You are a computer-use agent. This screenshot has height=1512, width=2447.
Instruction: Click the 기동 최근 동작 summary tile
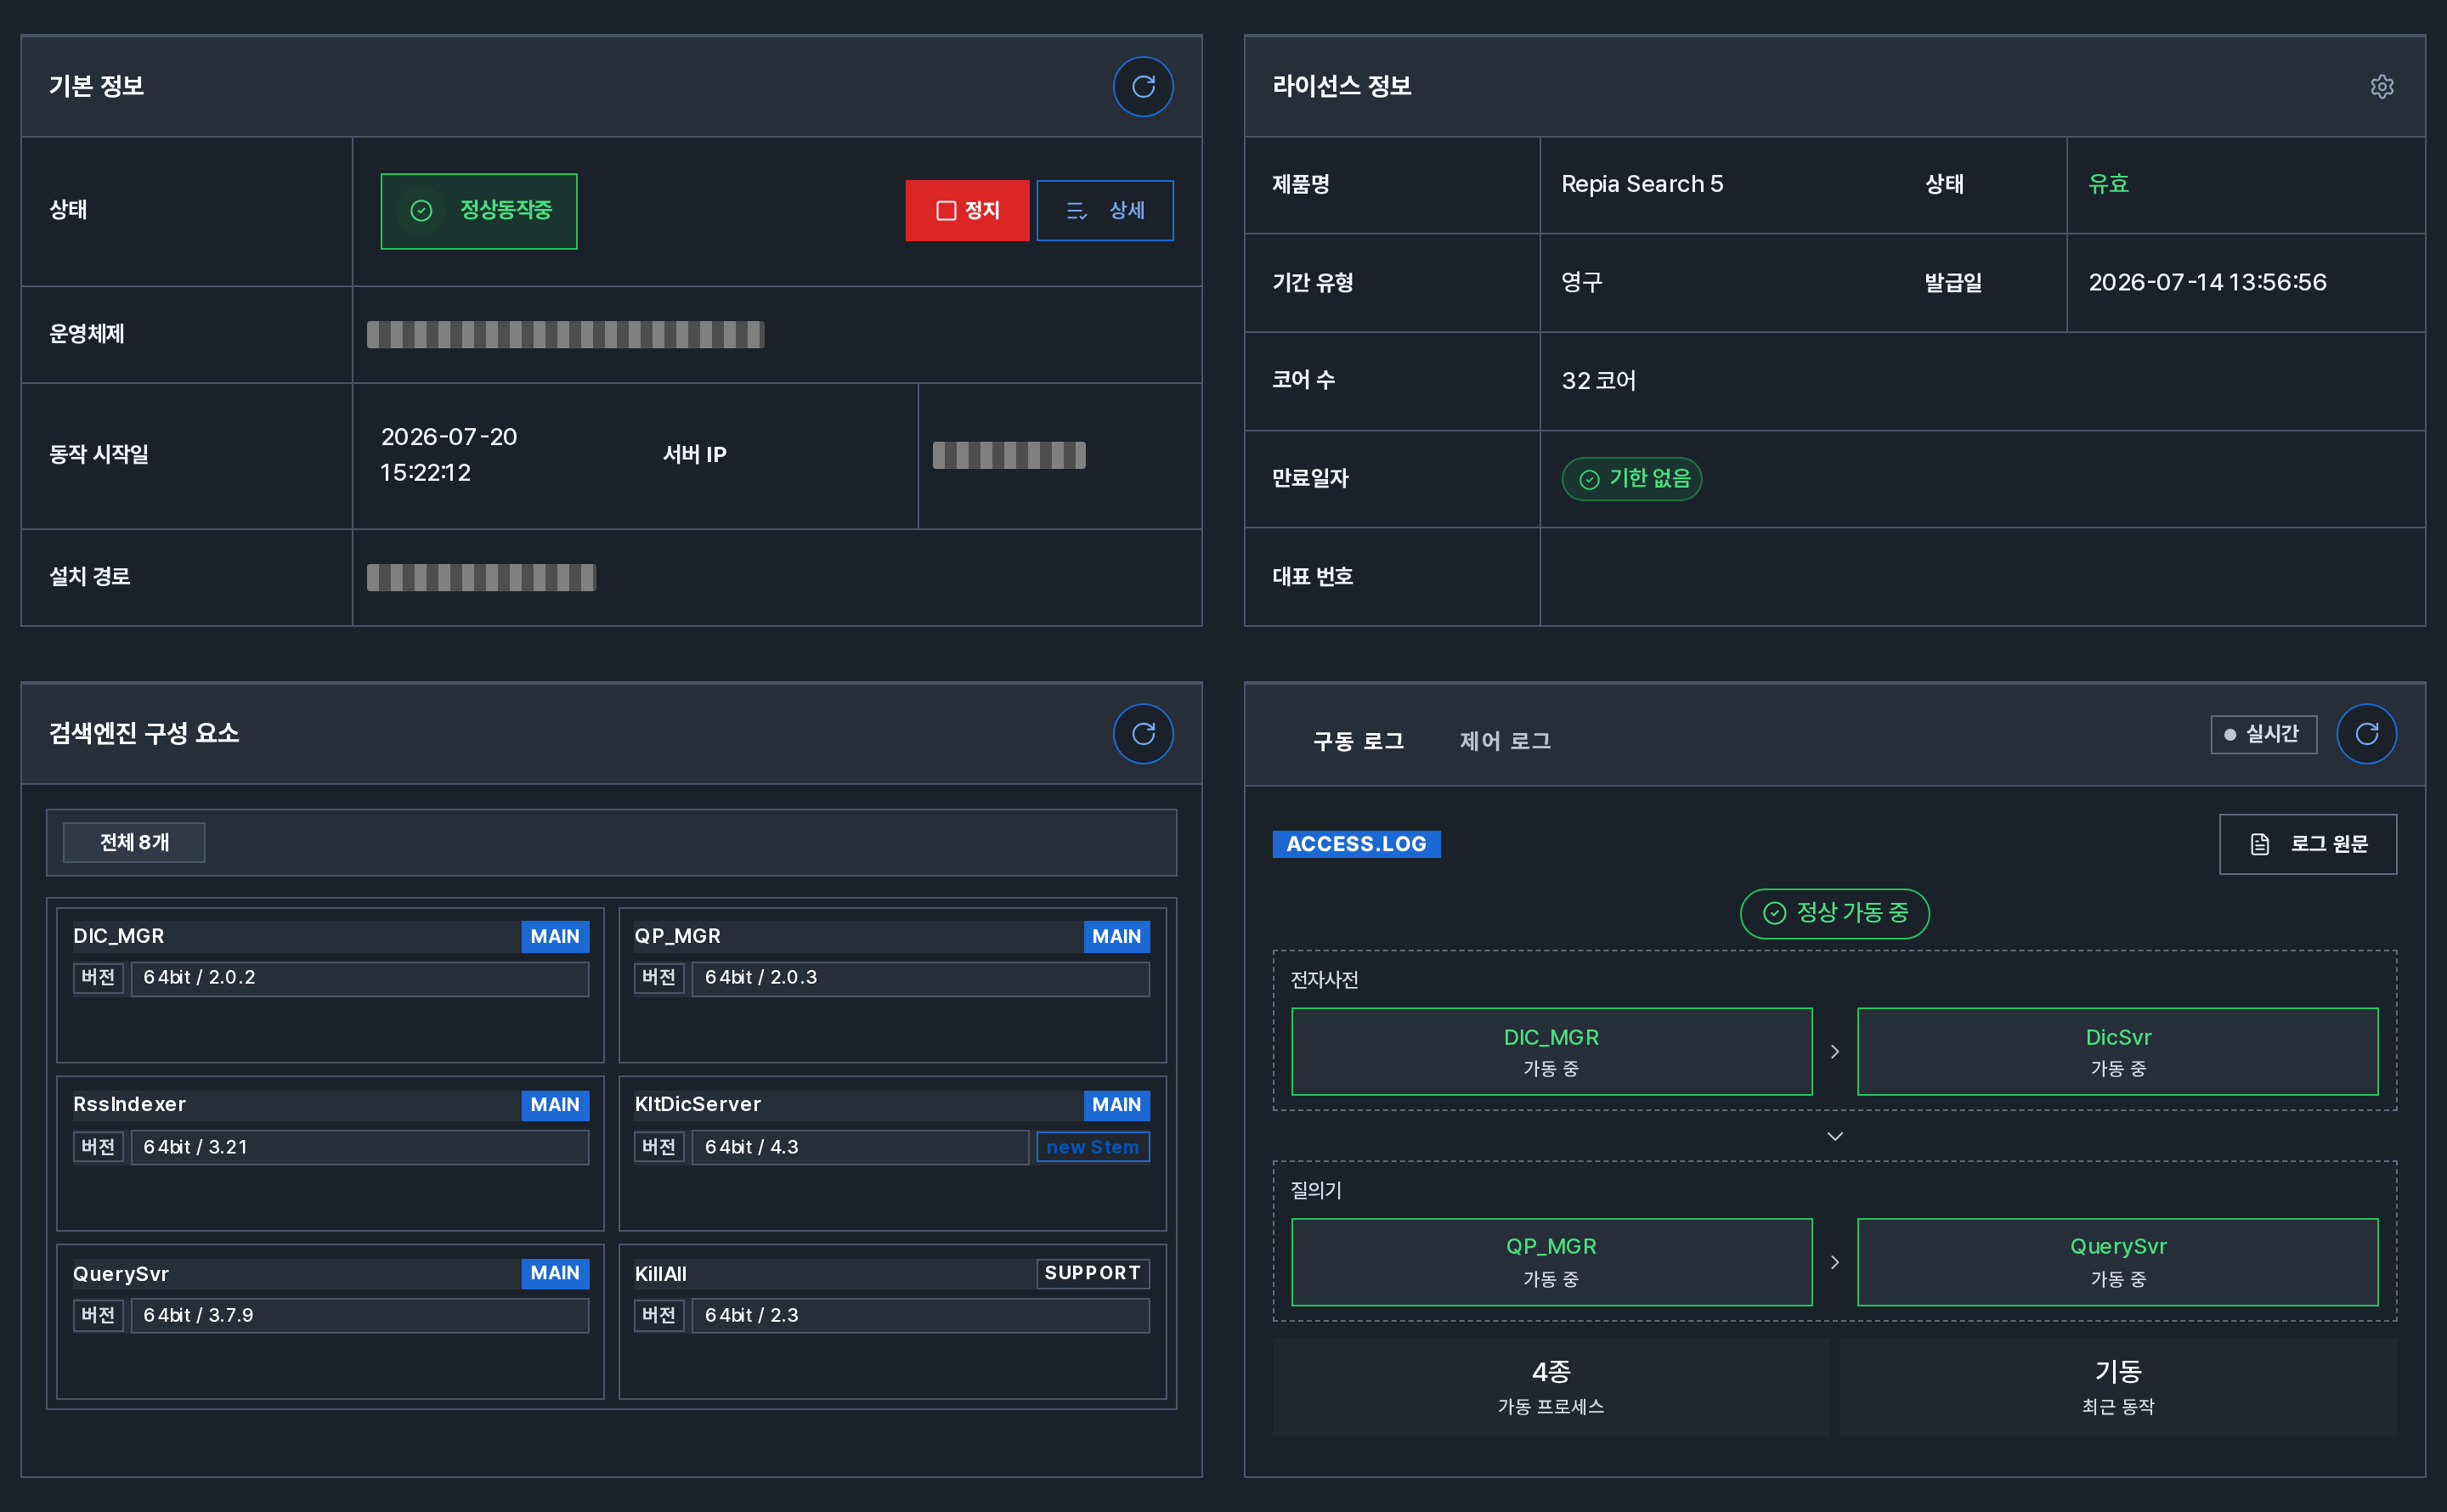tap(2117, 1387)
